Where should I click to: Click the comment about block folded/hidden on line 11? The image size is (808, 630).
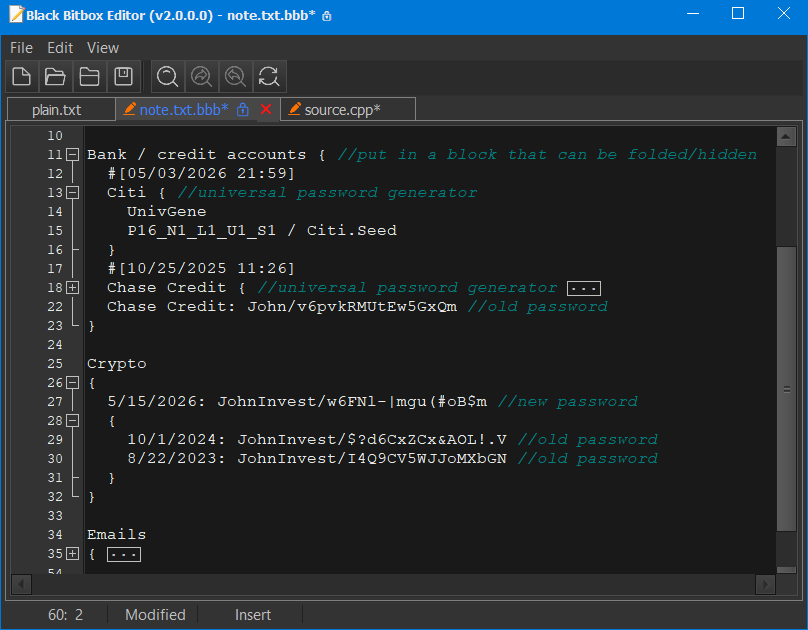547,155
